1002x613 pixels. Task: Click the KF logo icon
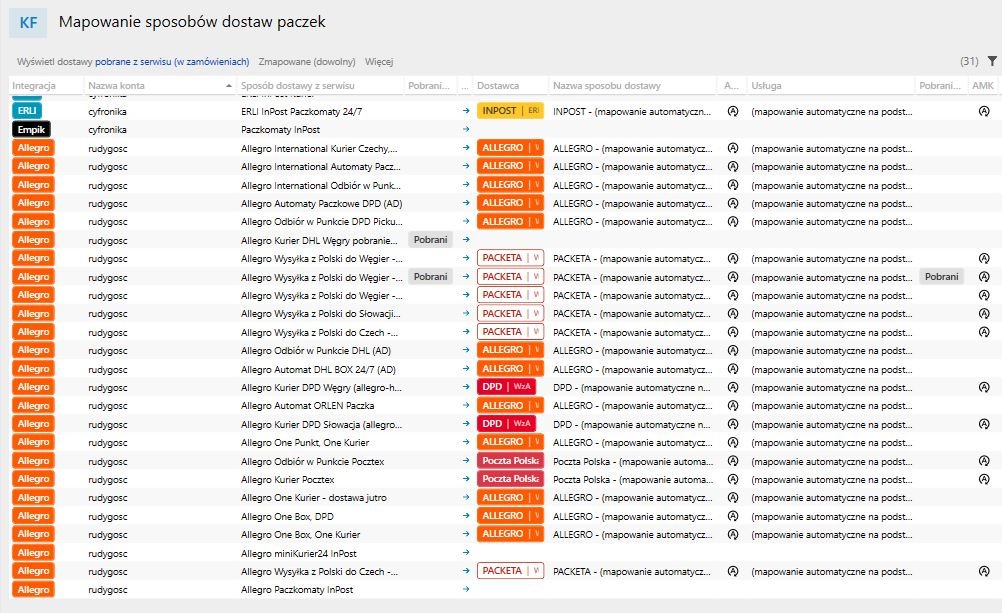(x=28, y=22)
